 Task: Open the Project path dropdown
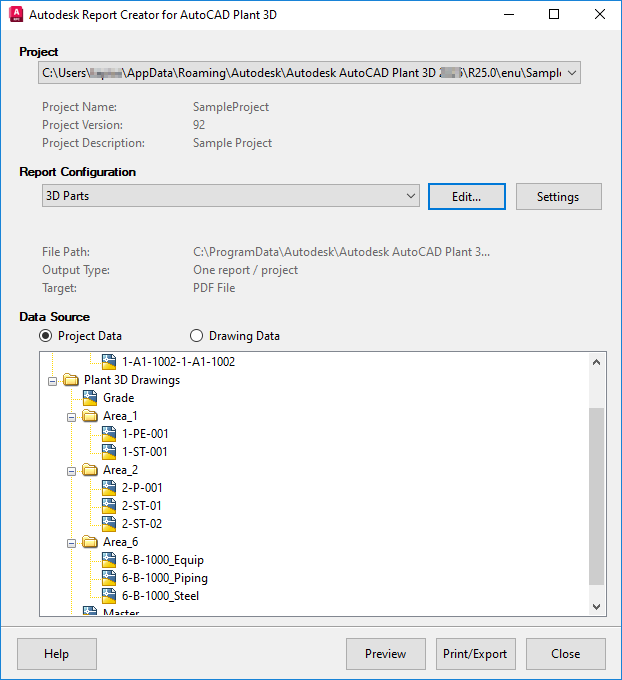point(572,73)
